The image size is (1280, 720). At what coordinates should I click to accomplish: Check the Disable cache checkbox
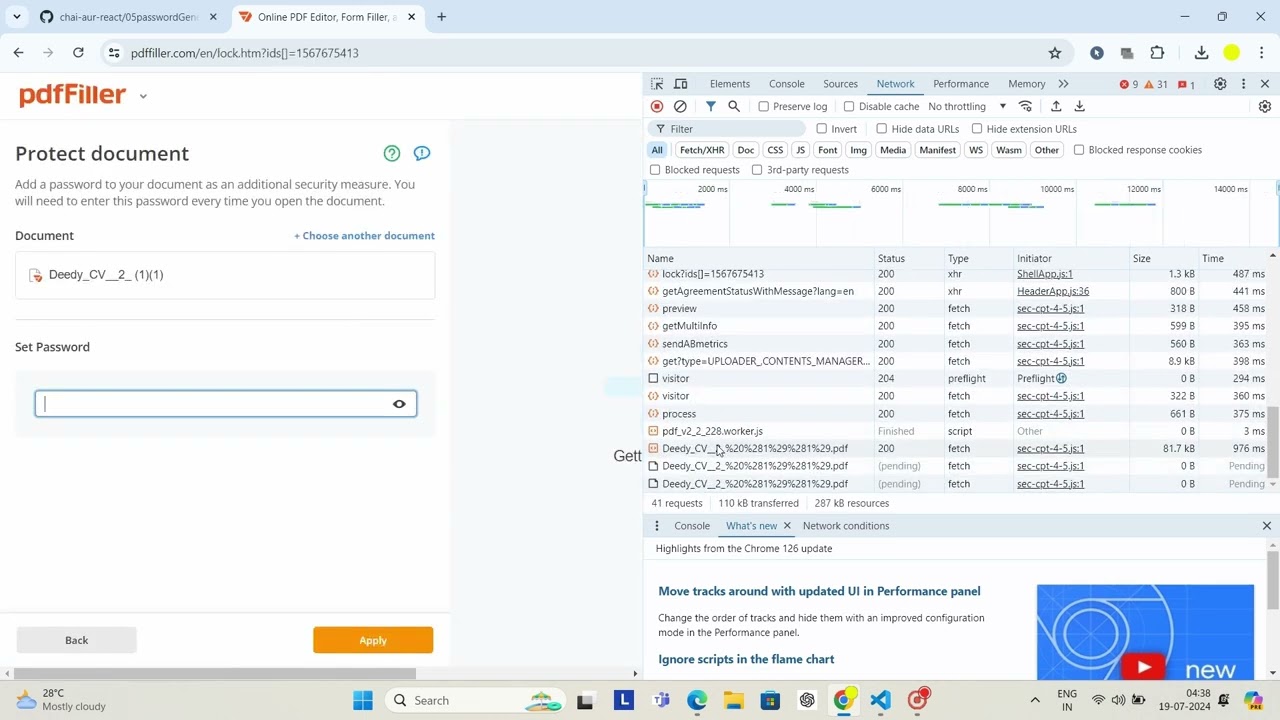pos(849,106)
